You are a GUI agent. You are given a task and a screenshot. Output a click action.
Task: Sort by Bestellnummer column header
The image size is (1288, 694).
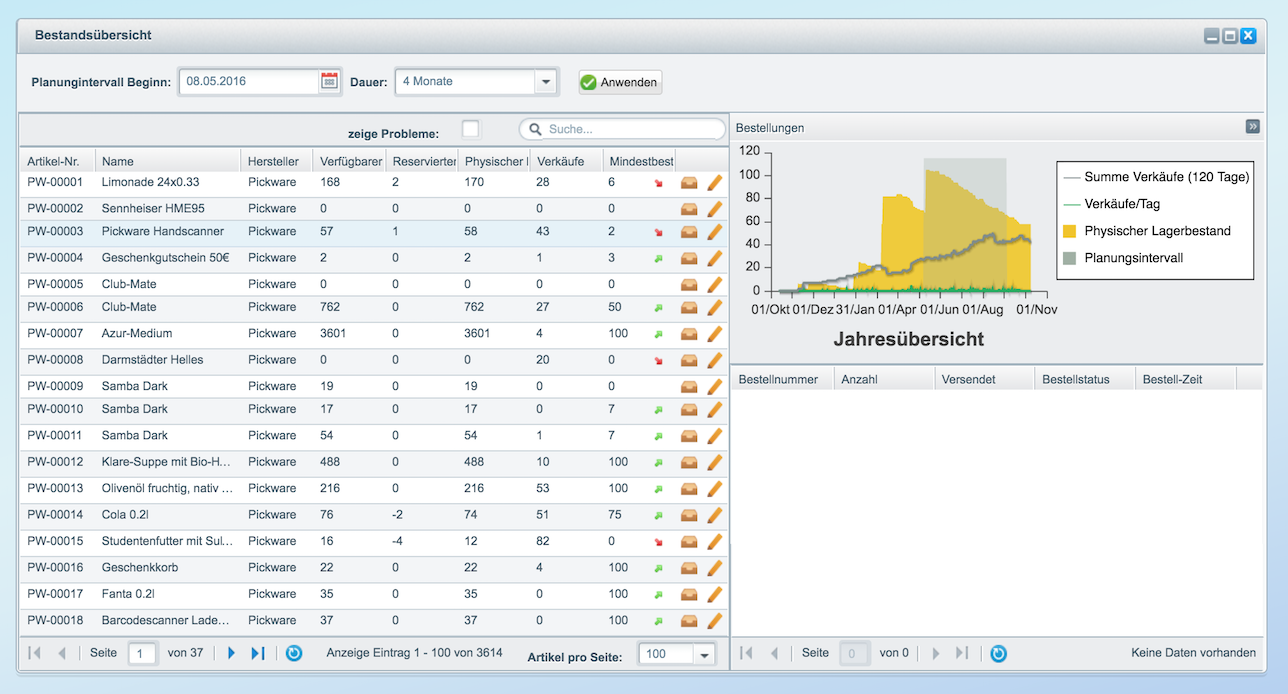tap(782, 379)
